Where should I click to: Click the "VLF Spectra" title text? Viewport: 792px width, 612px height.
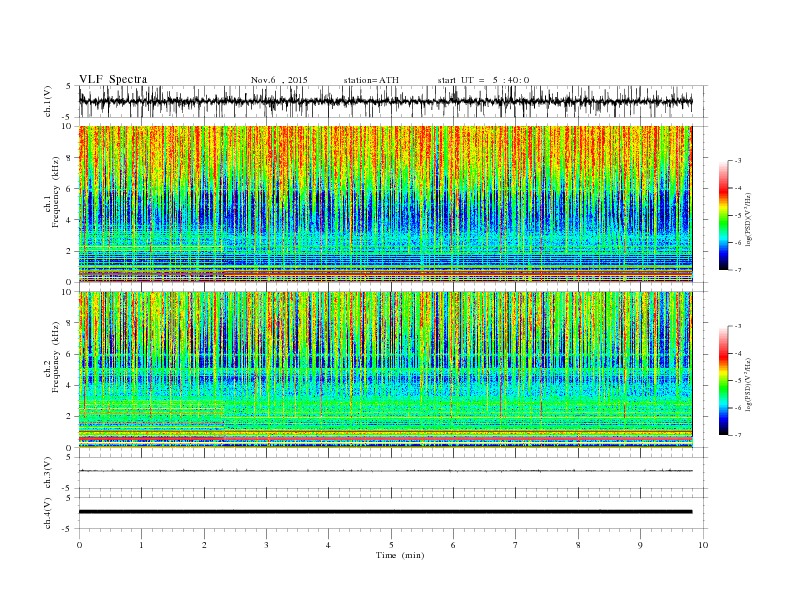[x=113, y=79]
